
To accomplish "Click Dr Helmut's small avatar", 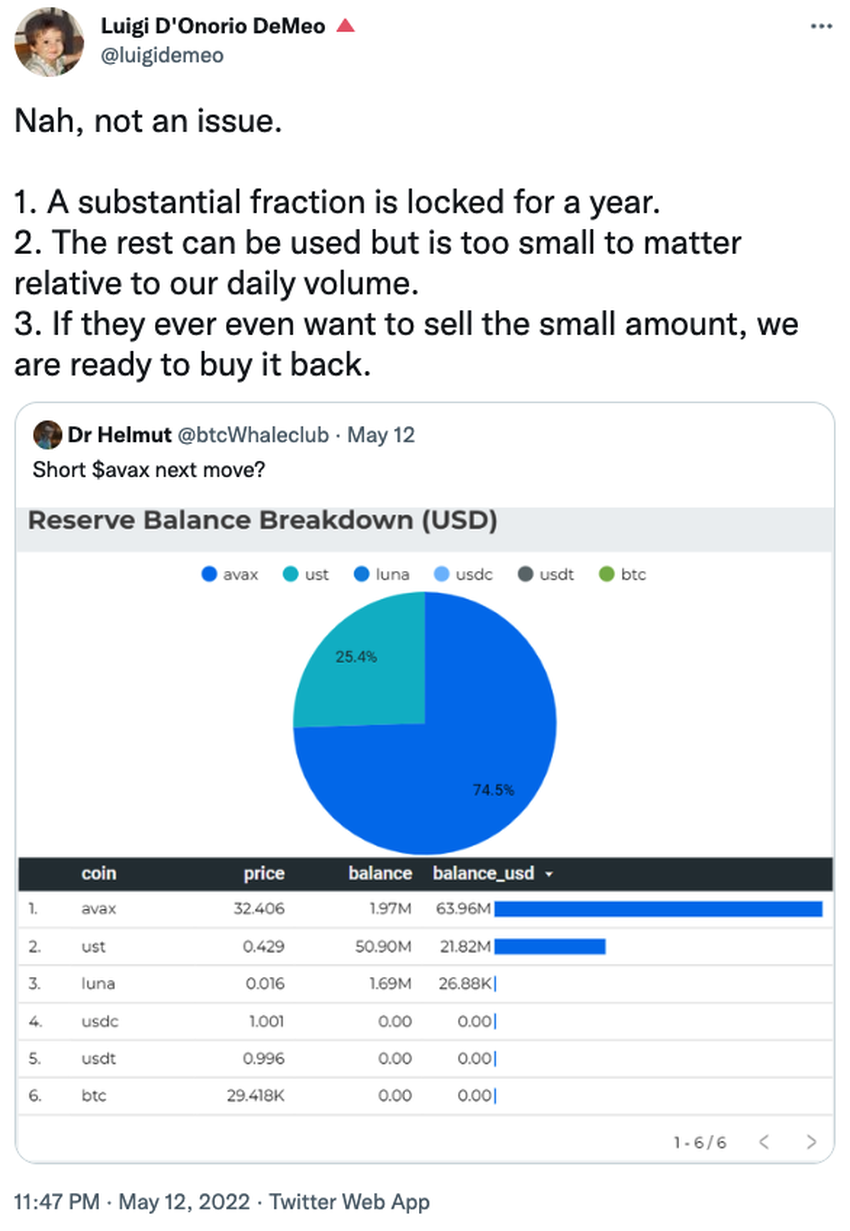I will click(48, 435).
